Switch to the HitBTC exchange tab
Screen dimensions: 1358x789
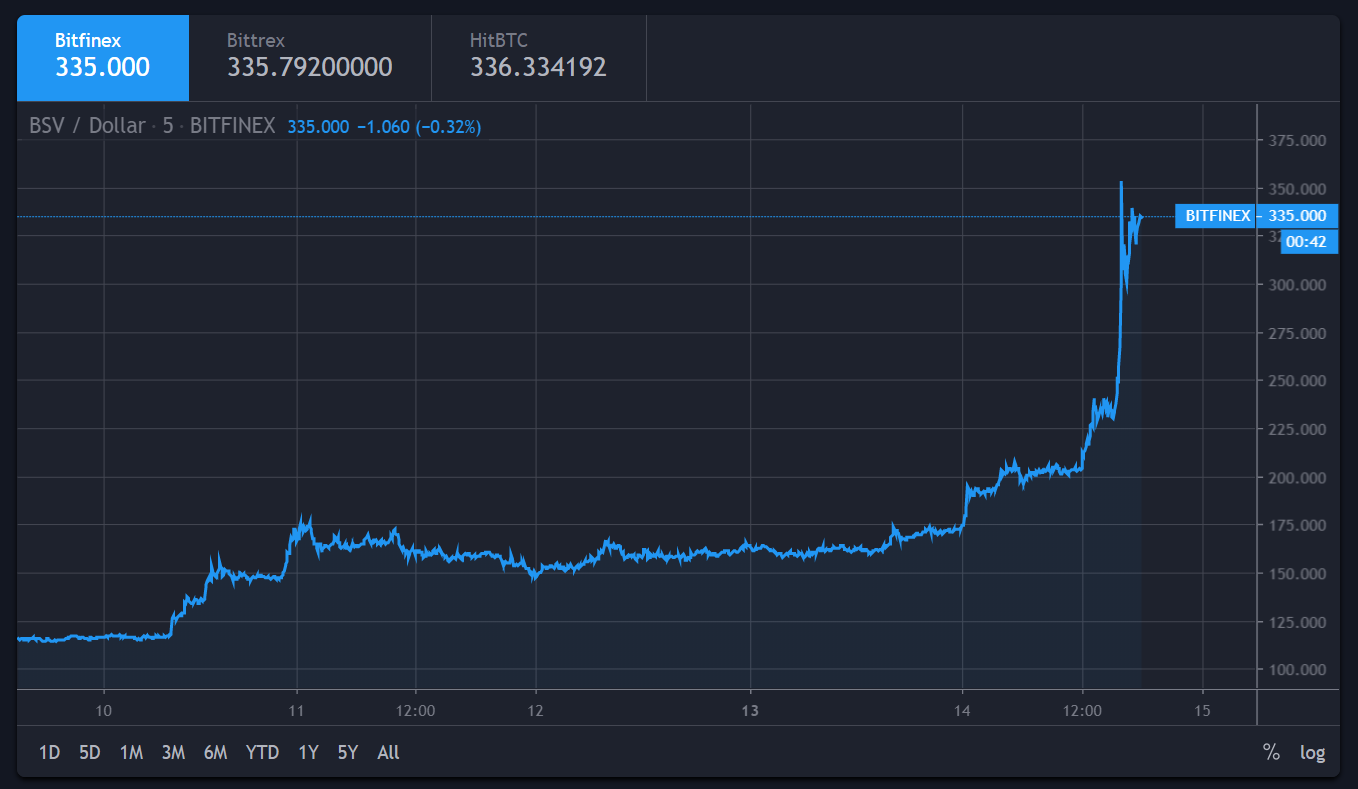(x=539, y=58)
